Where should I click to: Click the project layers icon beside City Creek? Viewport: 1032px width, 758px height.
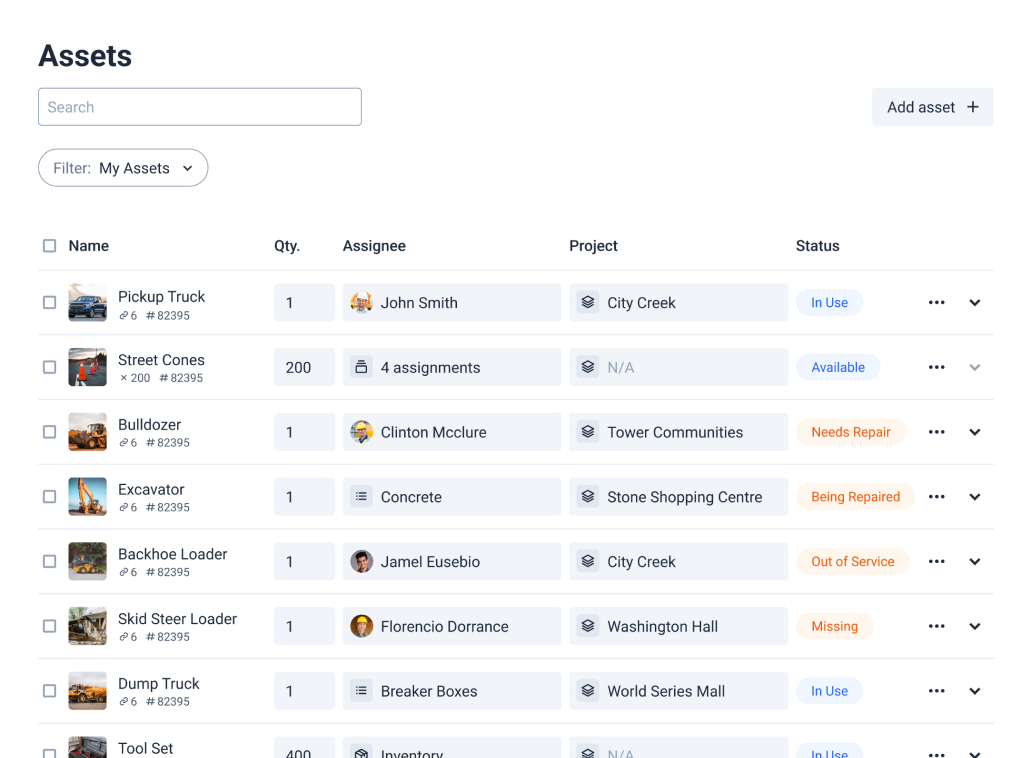click(x=588, y=303)
